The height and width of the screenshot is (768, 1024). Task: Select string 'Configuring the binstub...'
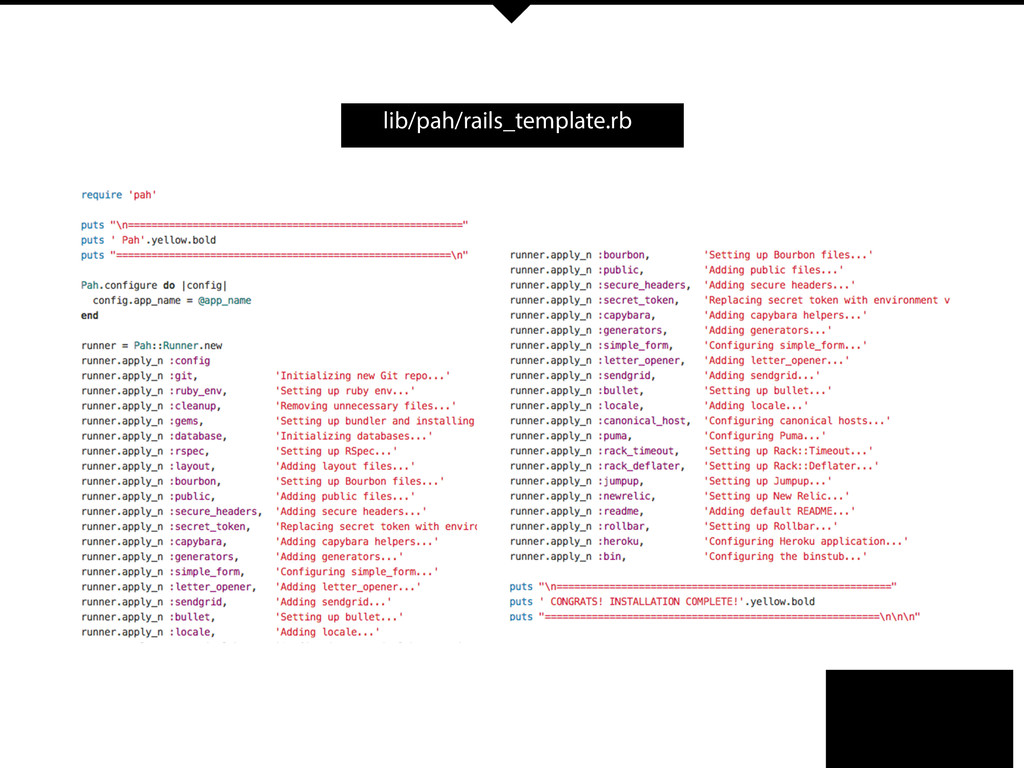click(785, 556)
